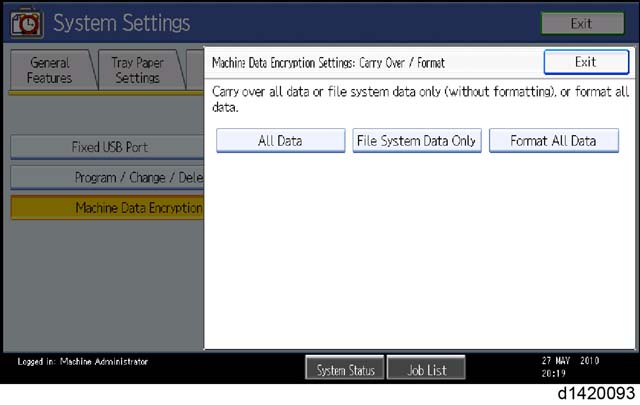Choose All Data carry over option
The image size is (640, 405).
280,141
